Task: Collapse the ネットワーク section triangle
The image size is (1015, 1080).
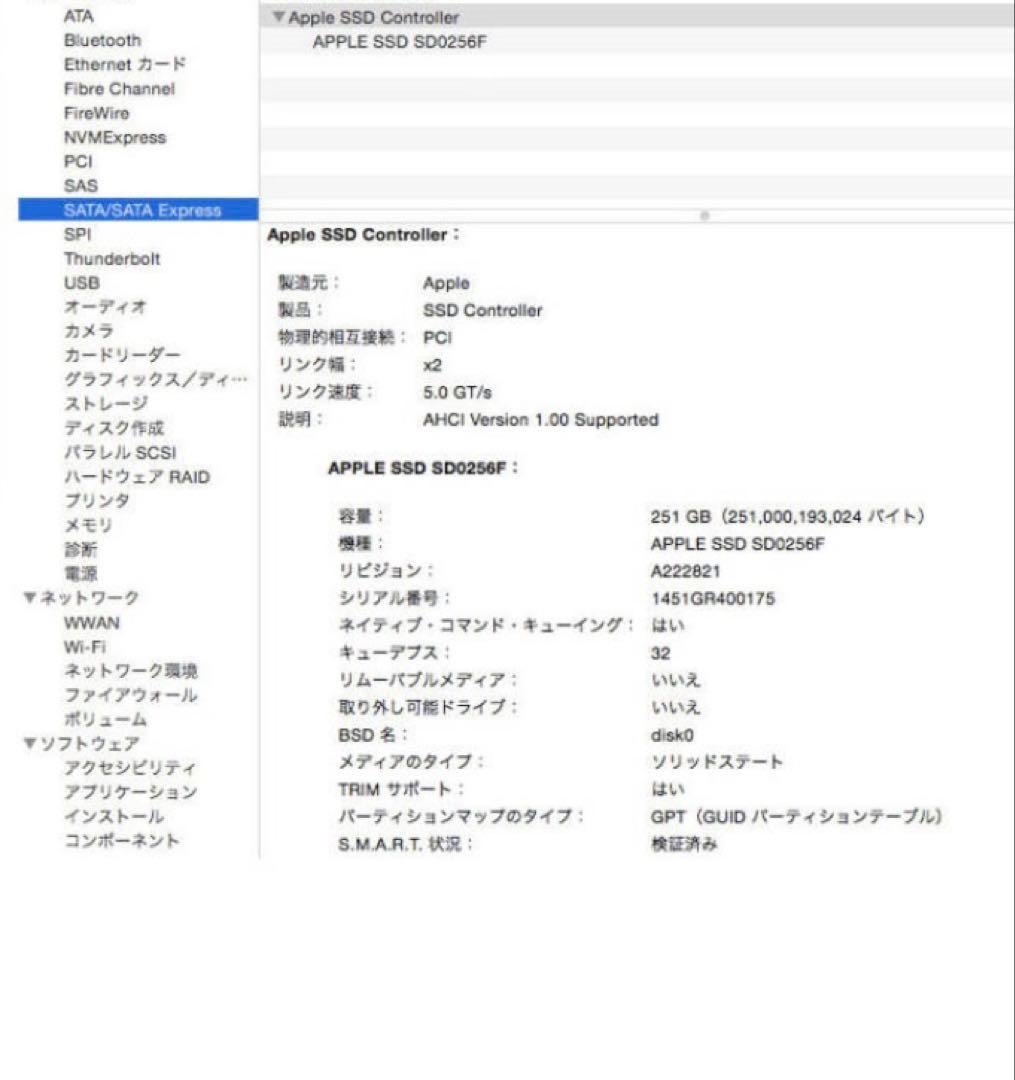Action: point(30,598)
